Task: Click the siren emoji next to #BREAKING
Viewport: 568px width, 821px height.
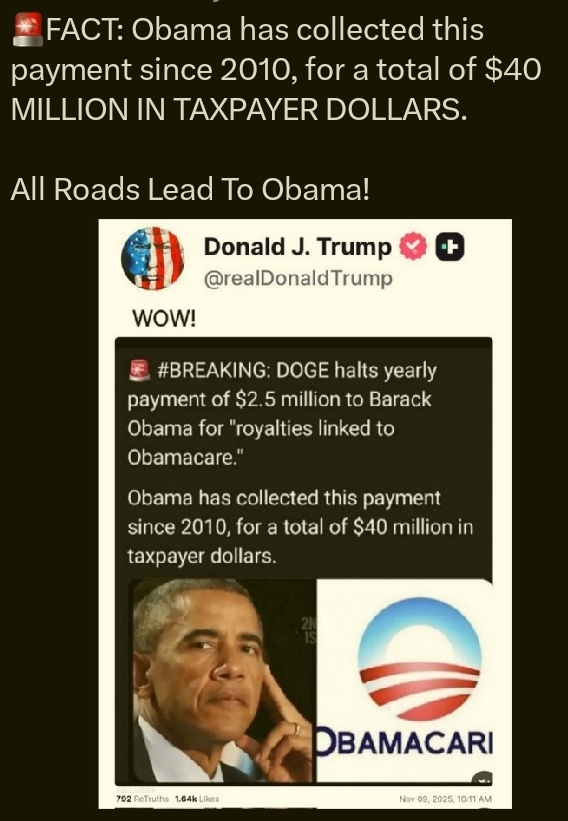Action: pos(139,370)
